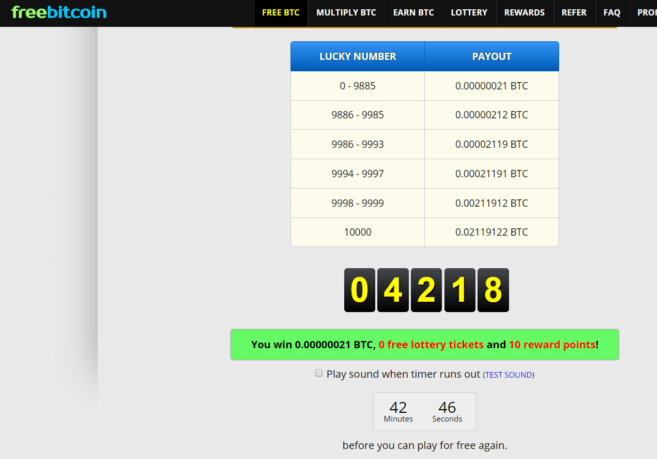
Task: Select the 9886 - 9985 range cell
Action: pos(357,115)
